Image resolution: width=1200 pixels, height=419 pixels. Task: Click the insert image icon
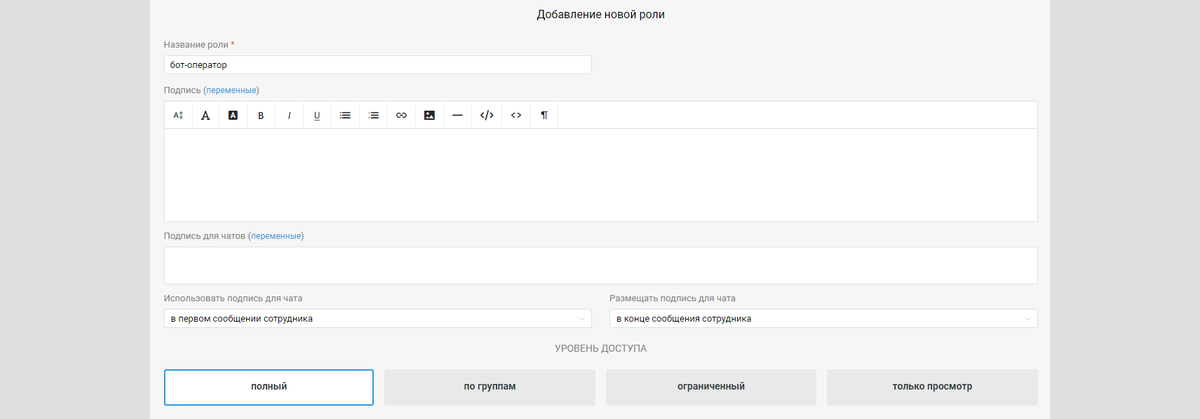click(x=429, y=115)
